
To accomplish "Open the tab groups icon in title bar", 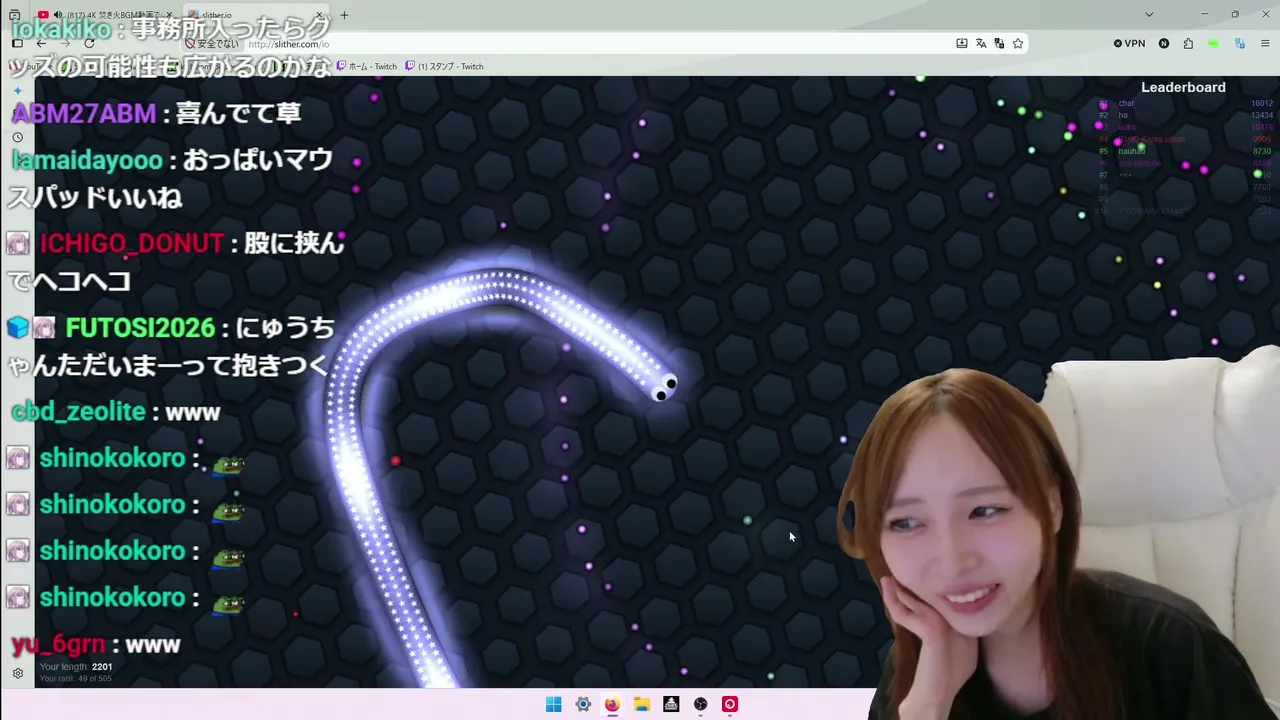I will [14, 15].
